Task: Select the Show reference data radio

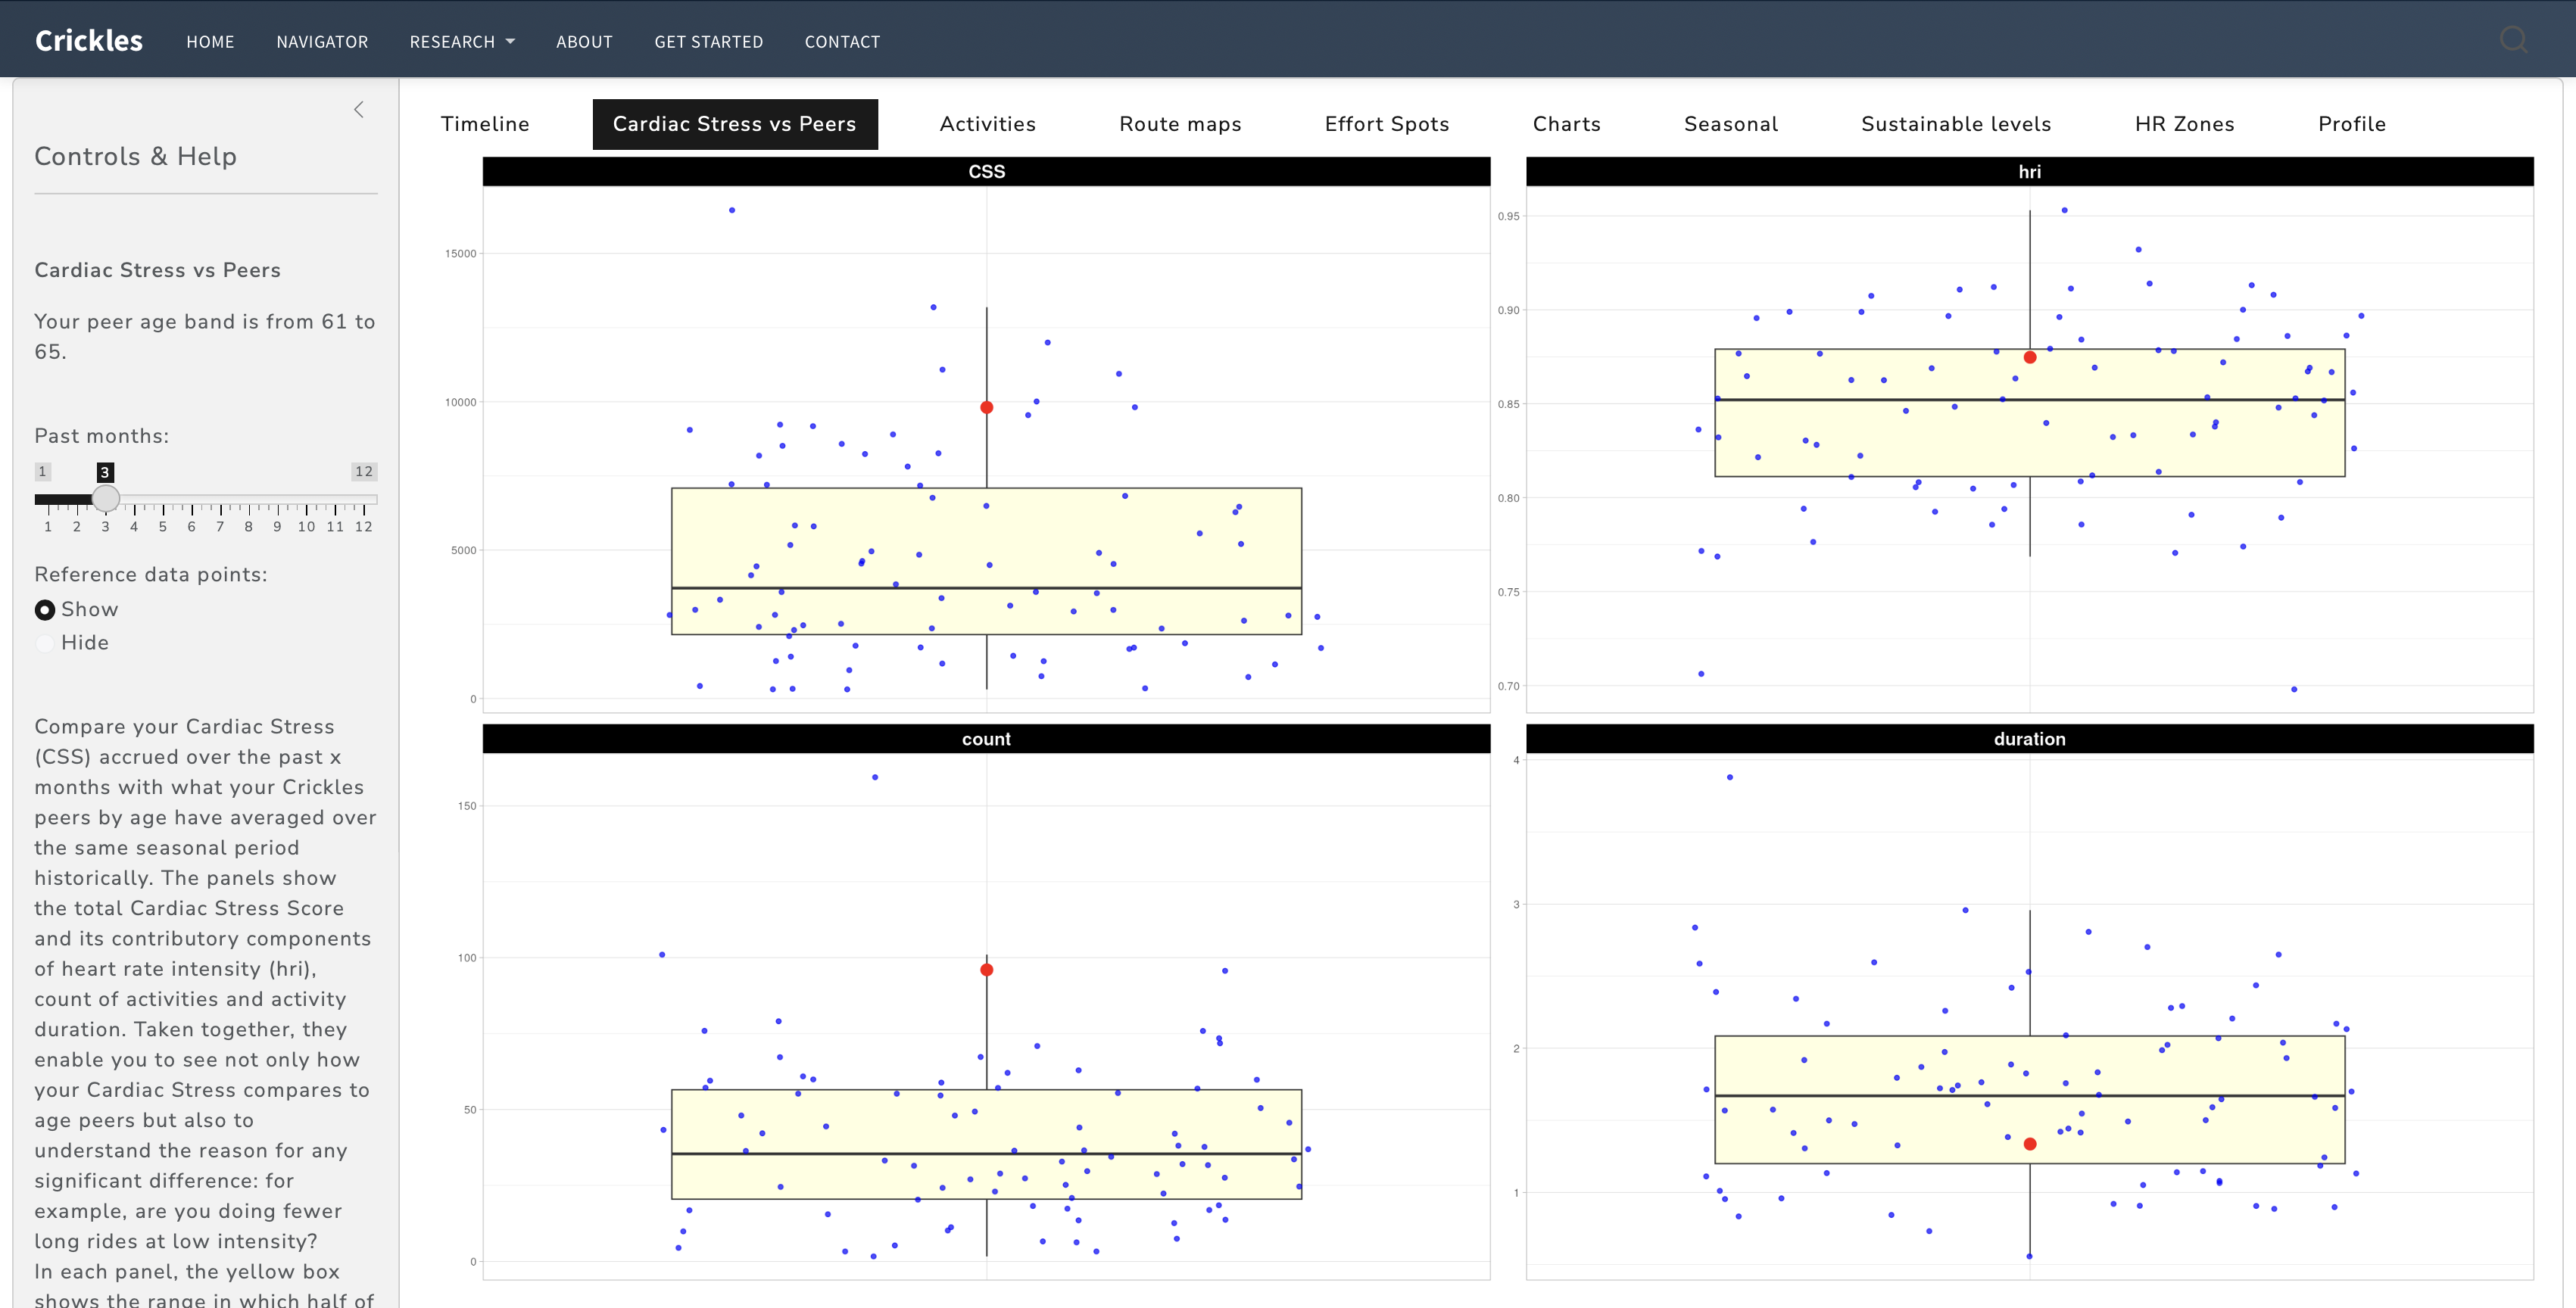Action: tap(45, 610)
